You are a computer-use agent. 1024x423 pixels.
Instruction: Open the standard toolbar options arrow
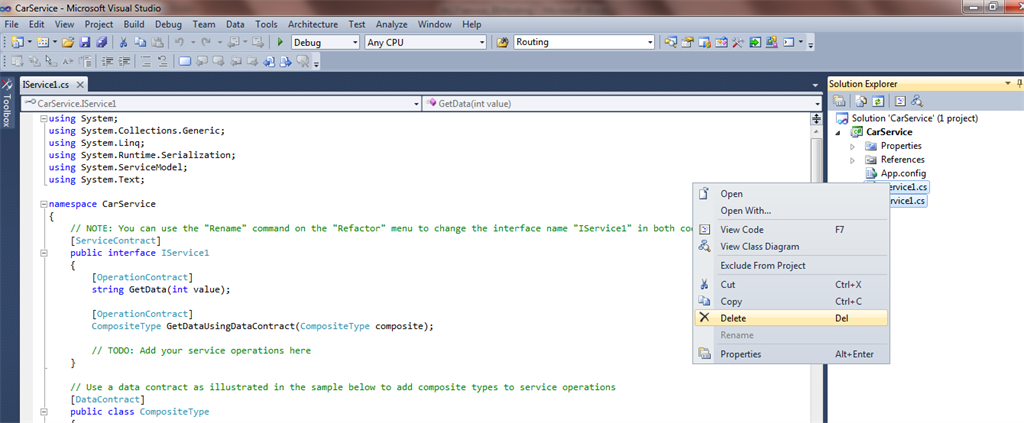click(810, 43)
